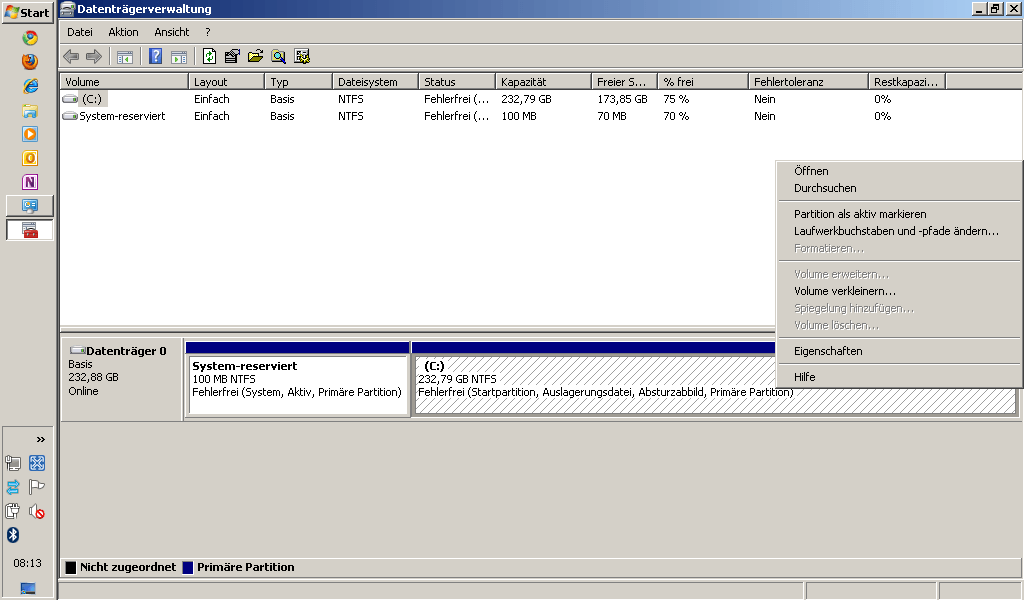
Task: Expand hidden tray icons with the chevron
Action: point(41,439)
